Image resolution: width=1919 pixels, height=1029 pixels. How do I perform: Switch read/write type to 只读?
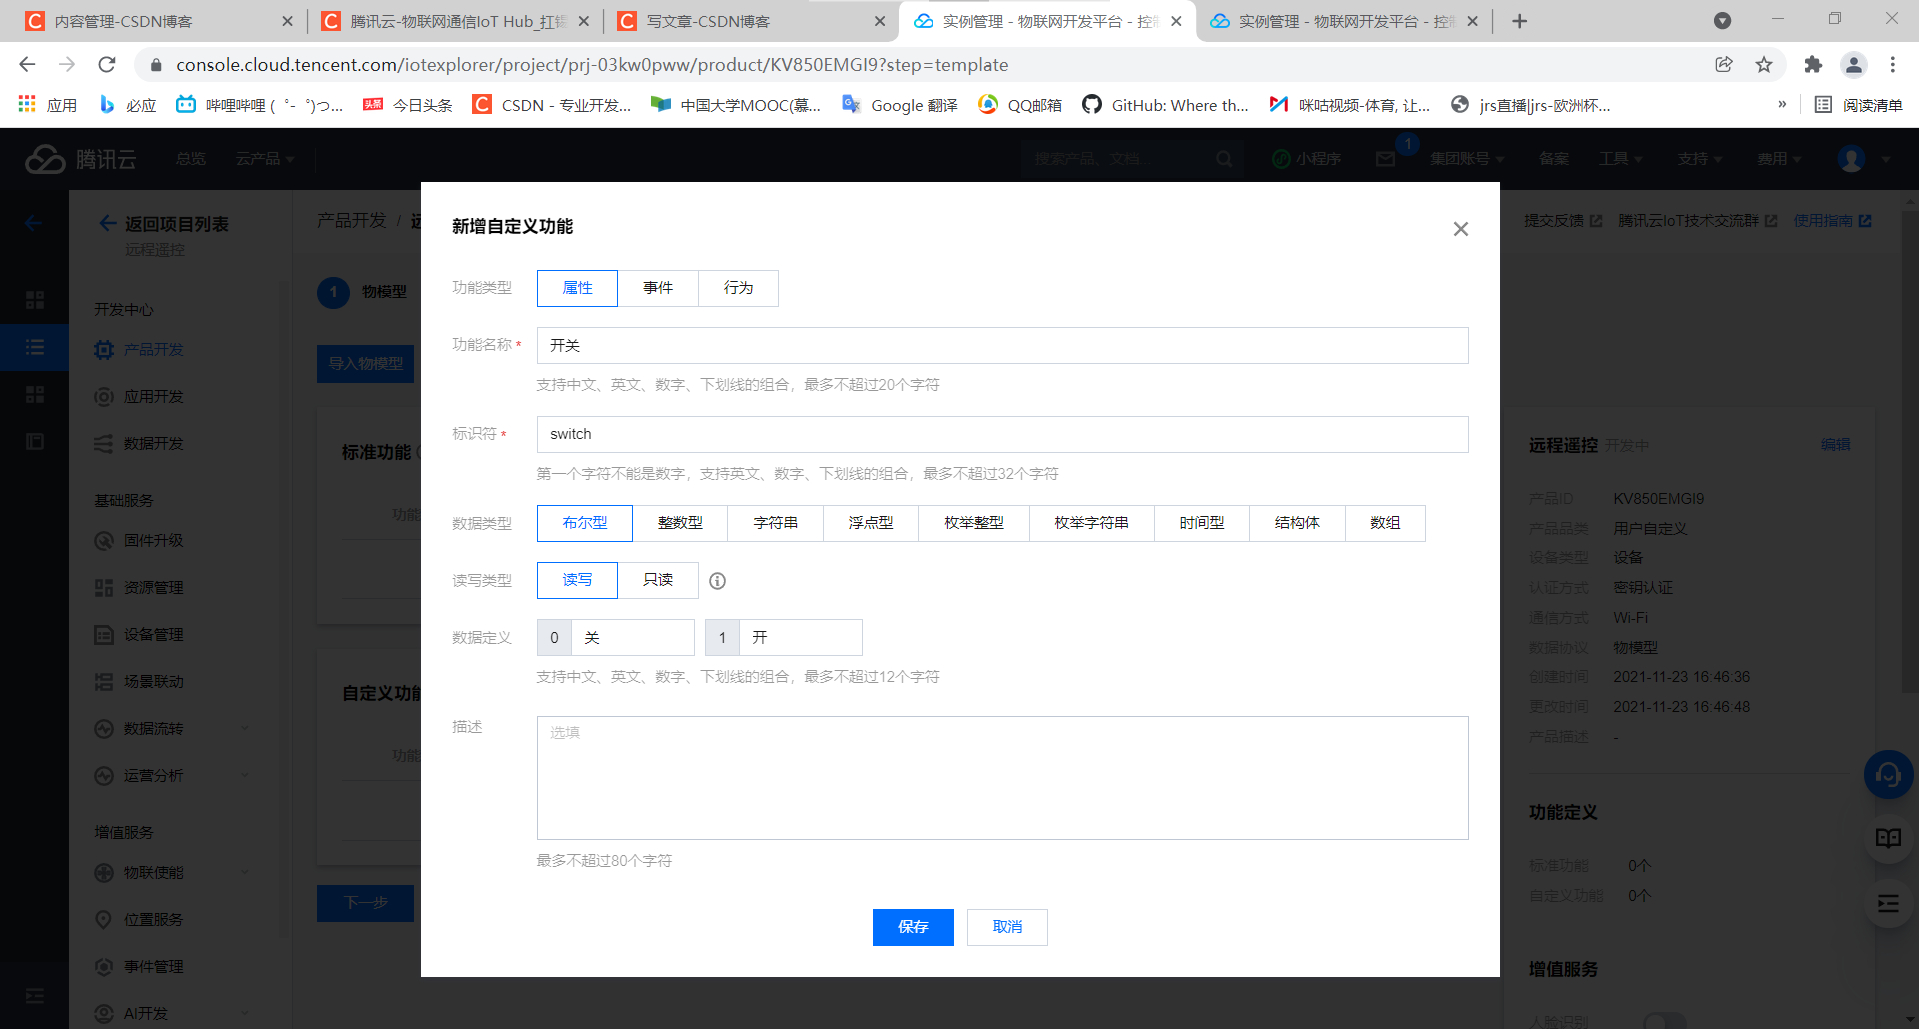[658, 580]
